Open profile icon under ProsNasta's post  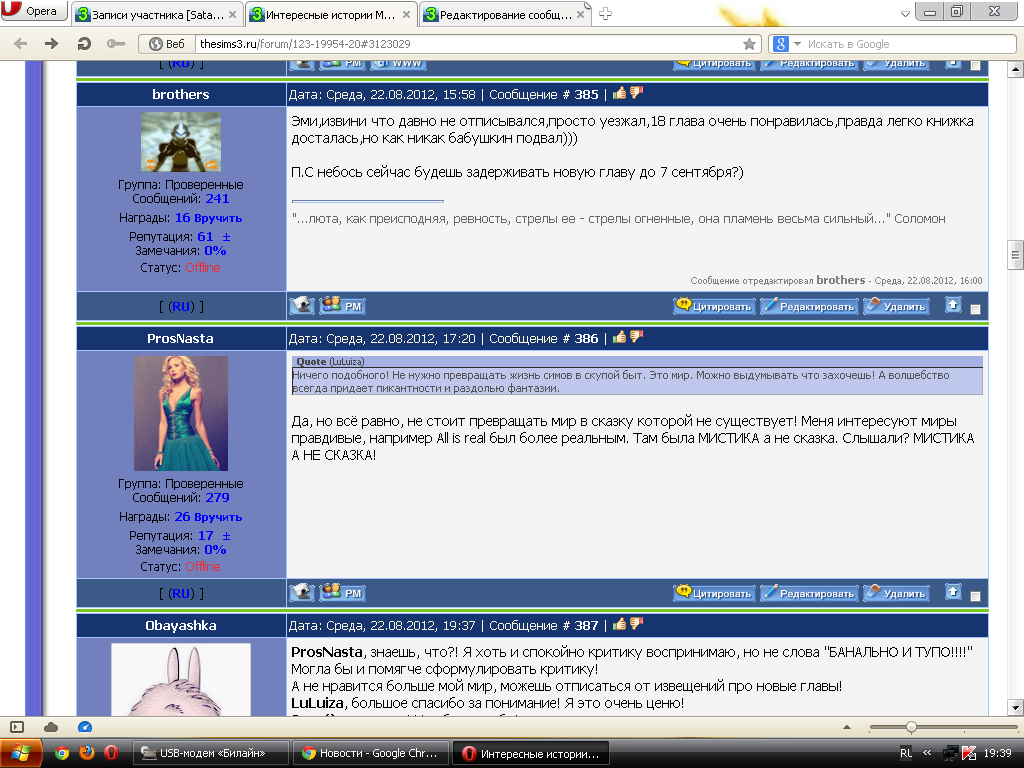point(302,592)
